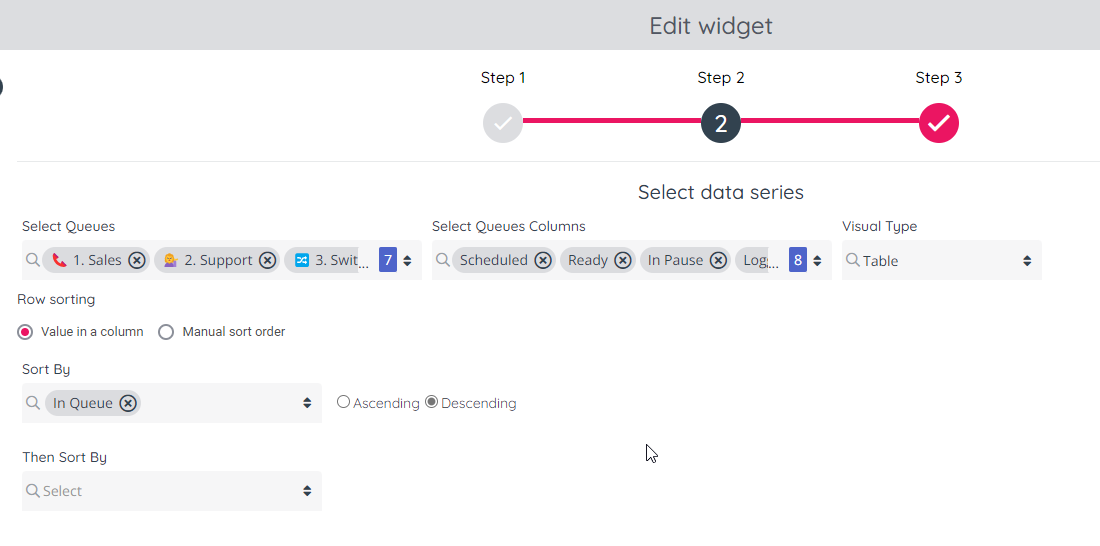The width and height of the screenshot is (1100, 546).
Task: Expand the Select Queues Columns dropdown arrow
Action: (817, 261)
